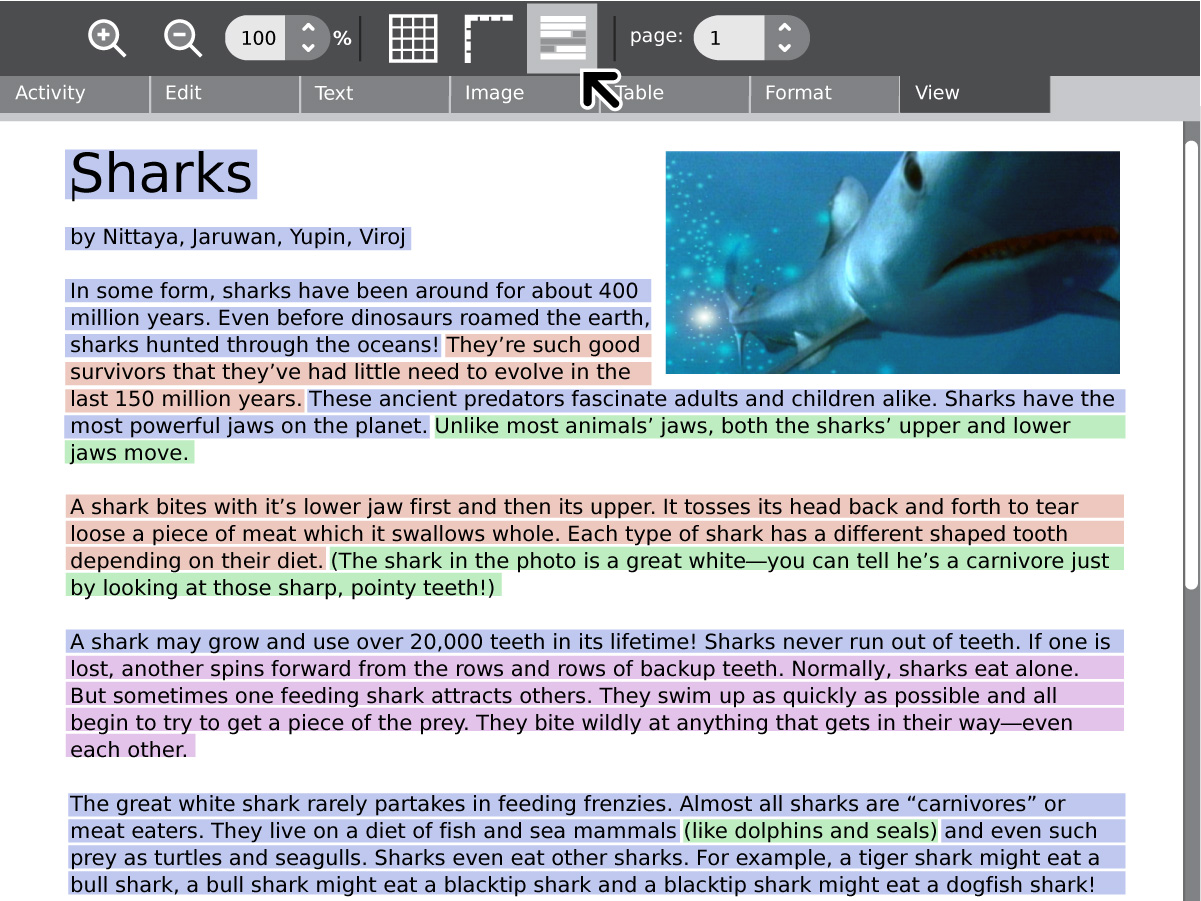The height and width of the screenshot is (901, 1201).
Task: Decrease zoom percentage with down arrow
Action: tap(308, 48)
